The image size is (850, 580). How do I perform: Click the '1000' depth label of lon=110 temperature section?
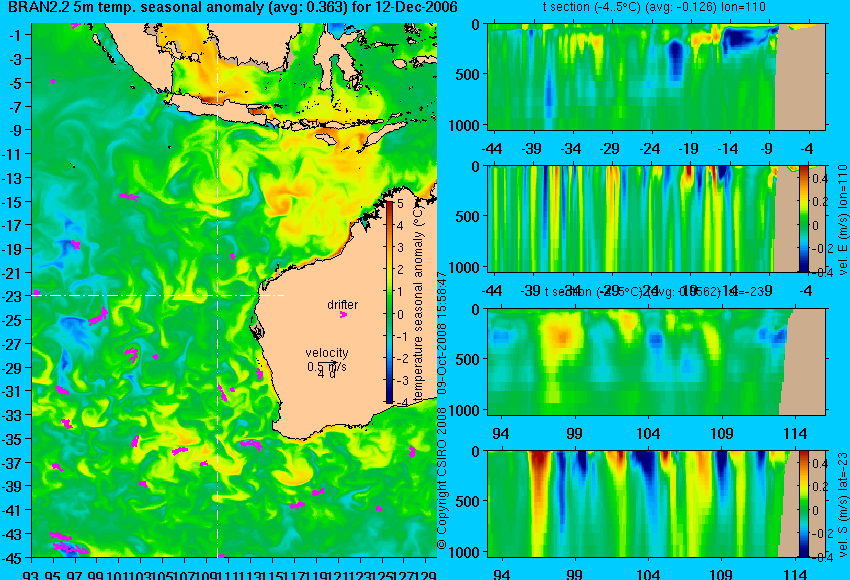(464, 126)
